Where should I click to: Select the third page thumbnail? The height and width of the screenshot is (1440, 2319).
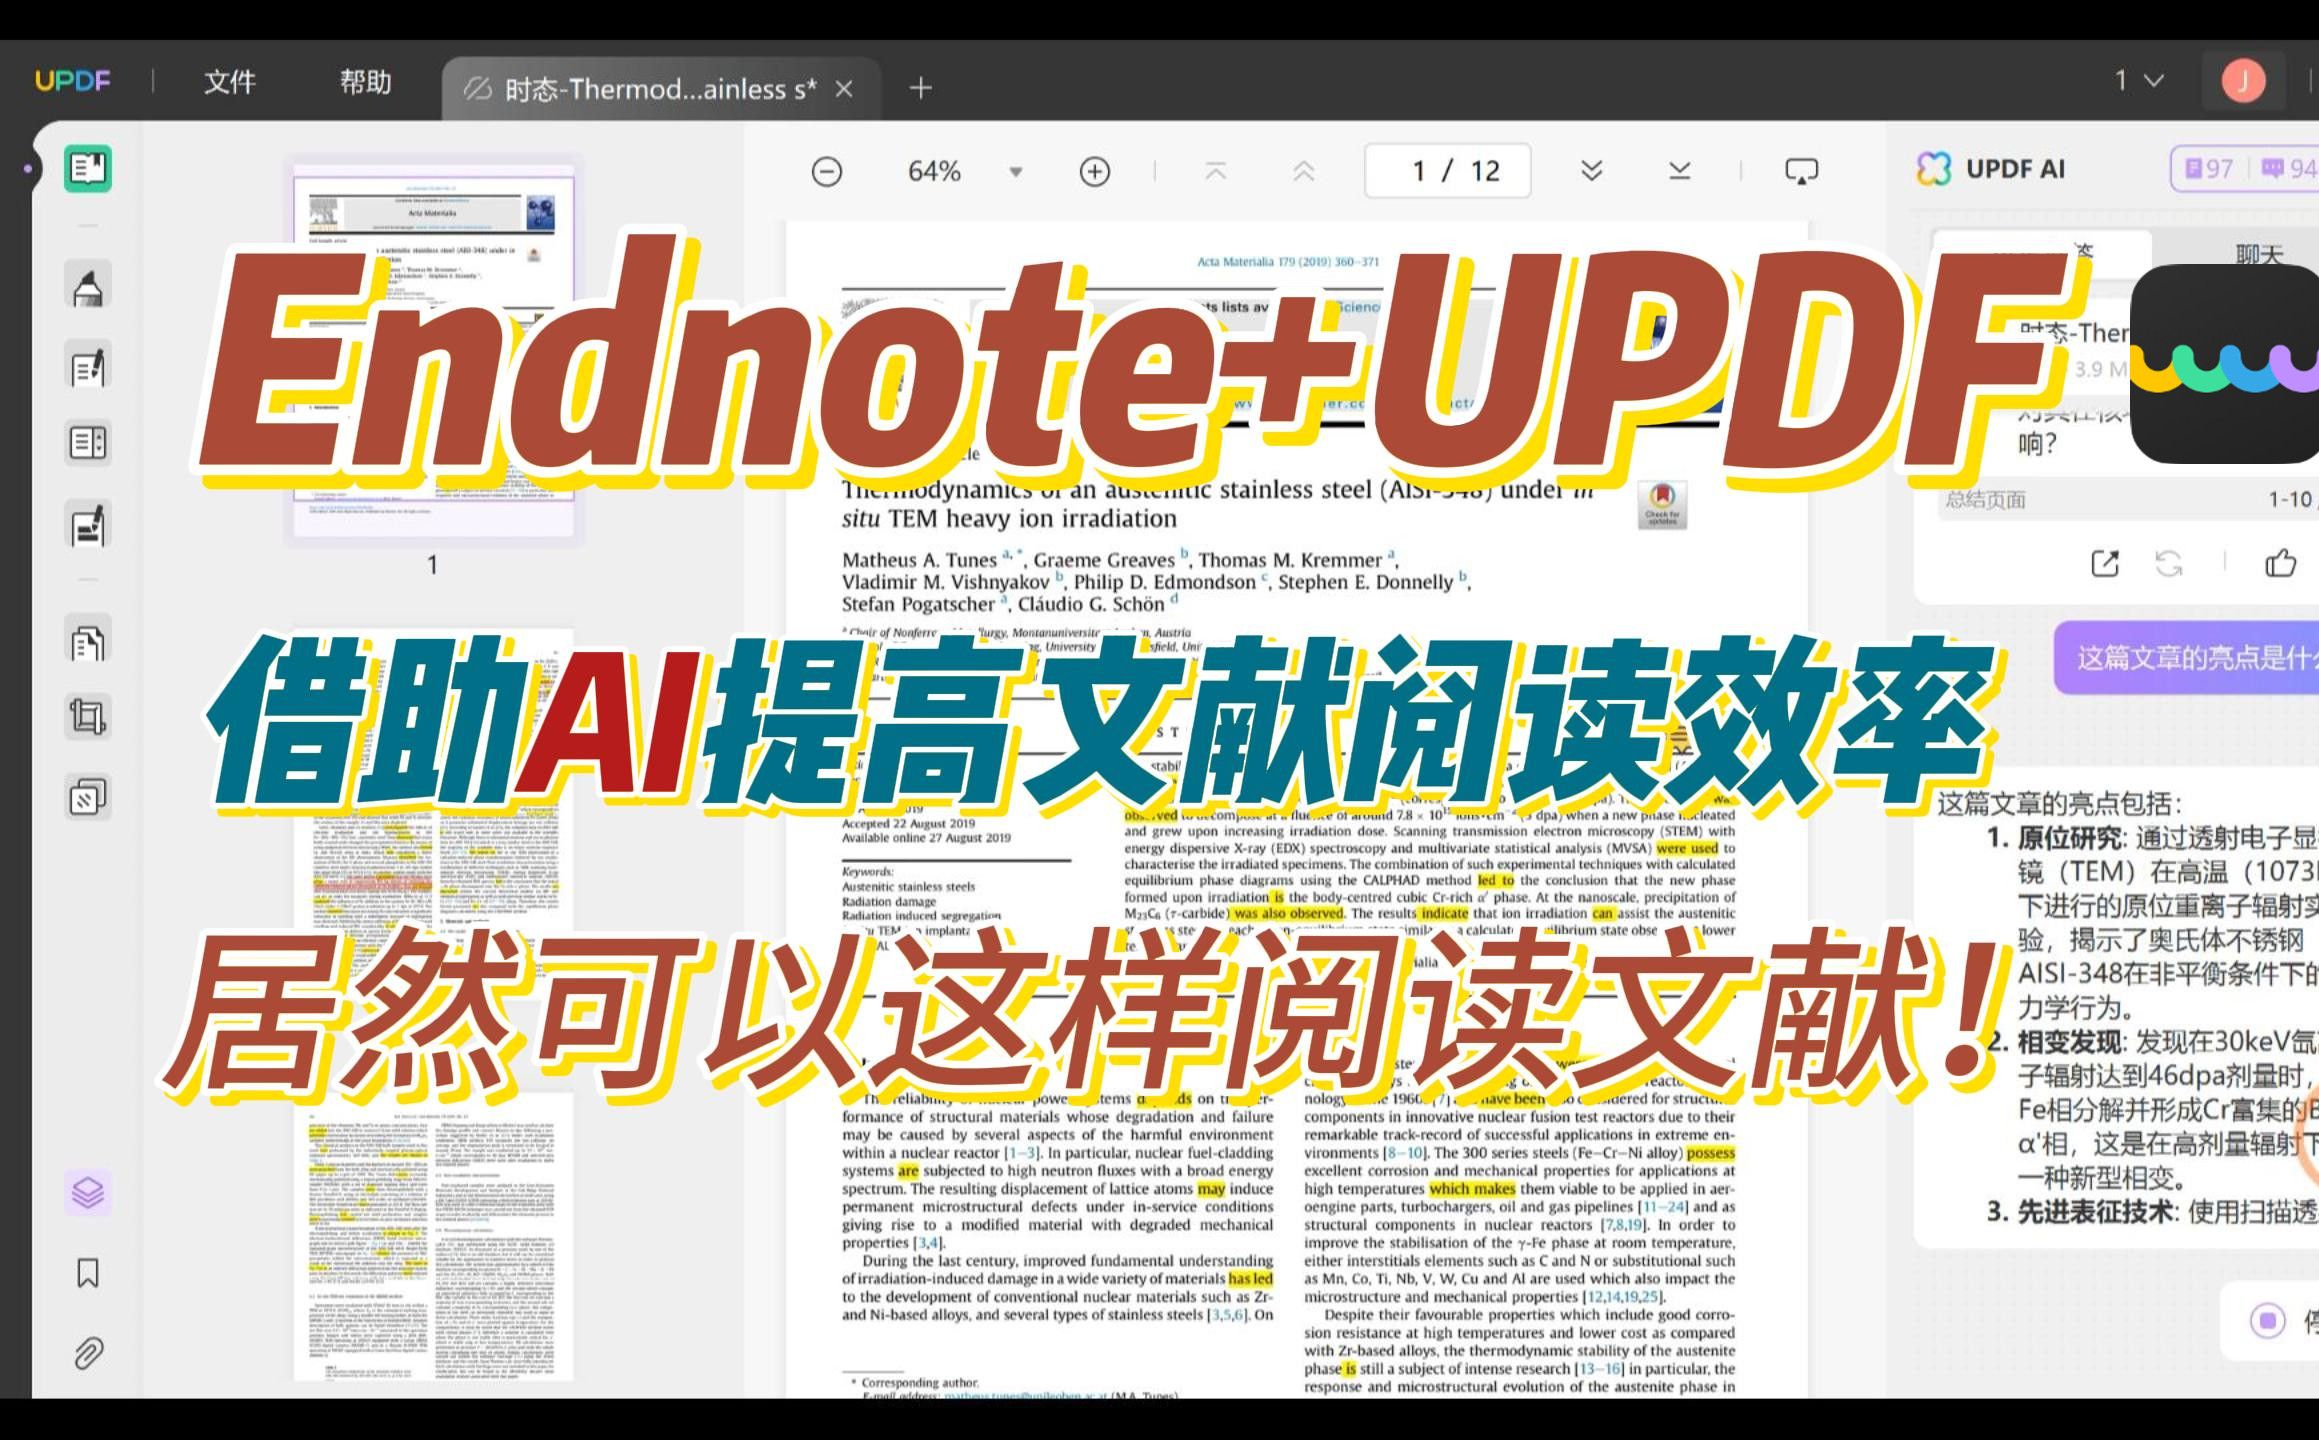tap(433, 1235)
